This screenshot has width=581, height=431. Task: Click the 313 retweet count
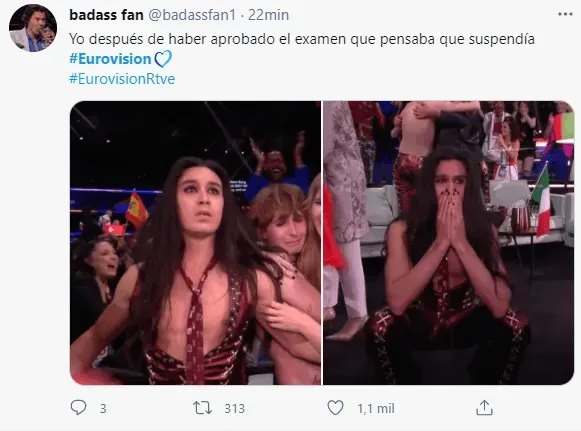(235, 408)
